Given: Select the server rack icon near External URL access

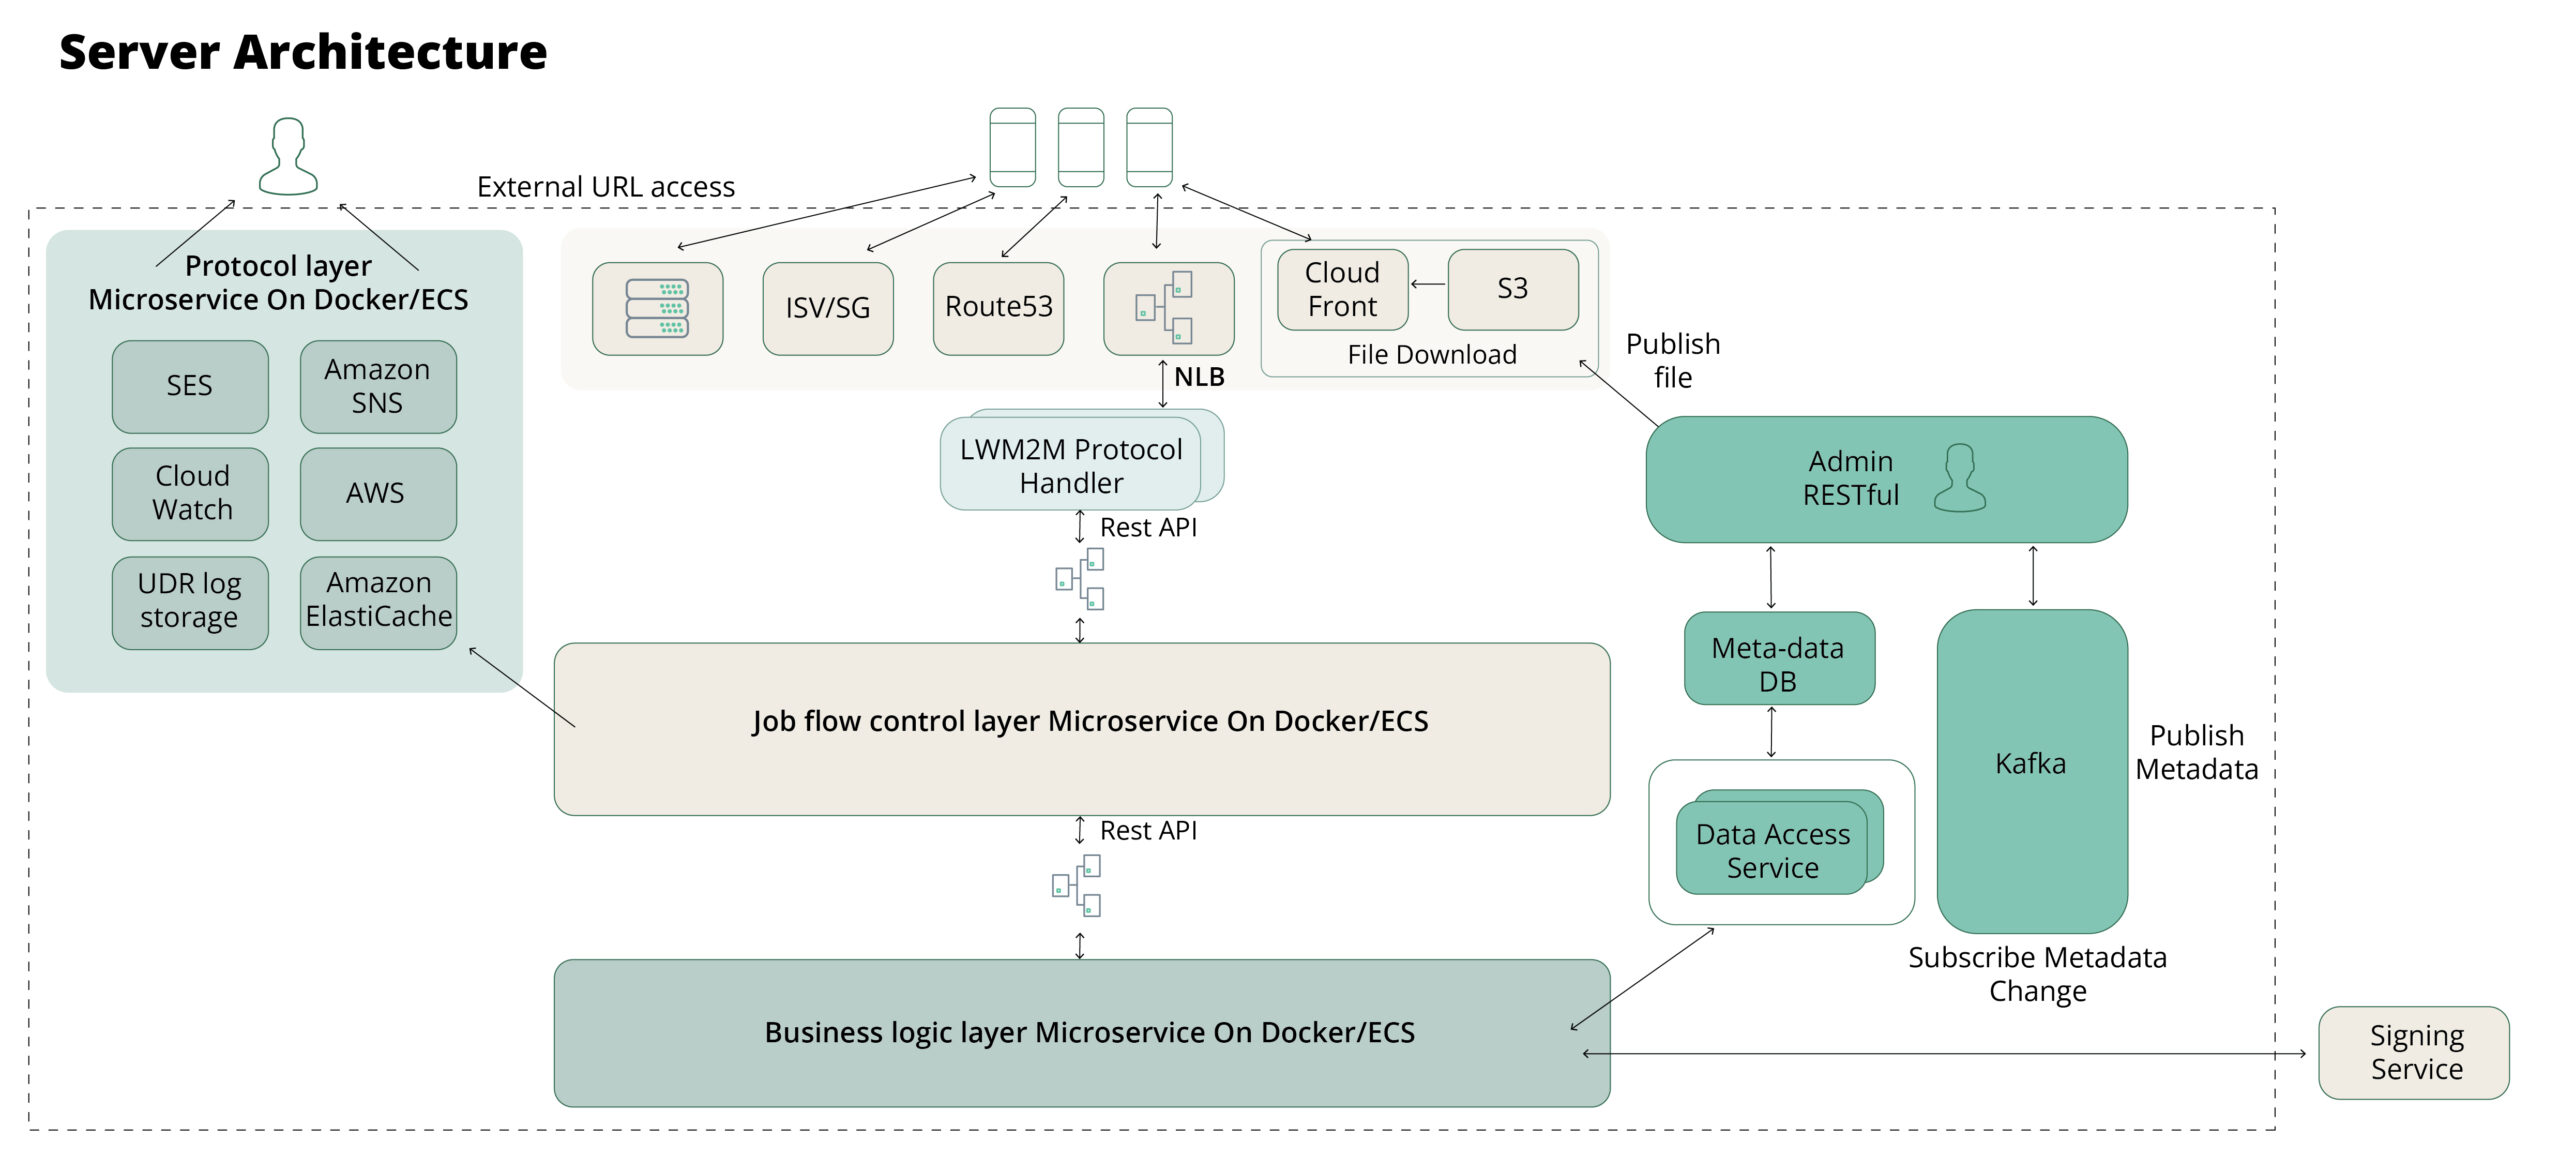Looking at the screenshot, I should coord(657,308).
